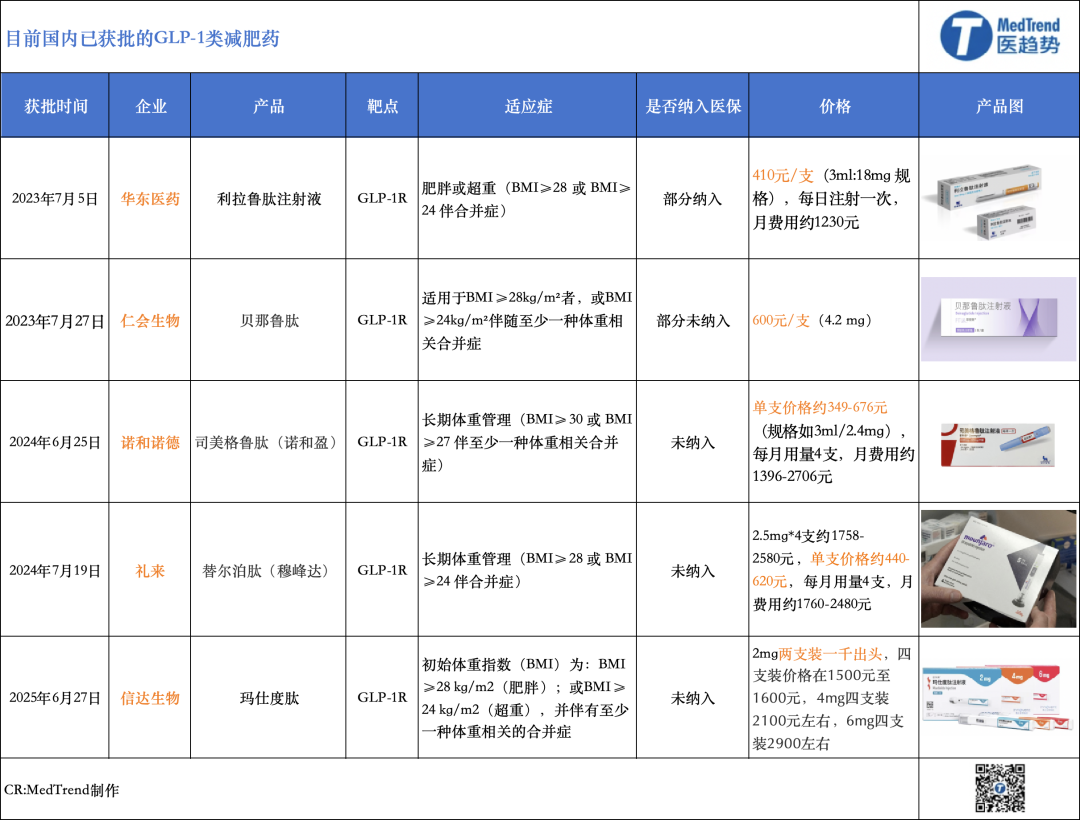
Task: Select the 诺和诺德 indication with BMI≥30
Action: pos(527,442)
